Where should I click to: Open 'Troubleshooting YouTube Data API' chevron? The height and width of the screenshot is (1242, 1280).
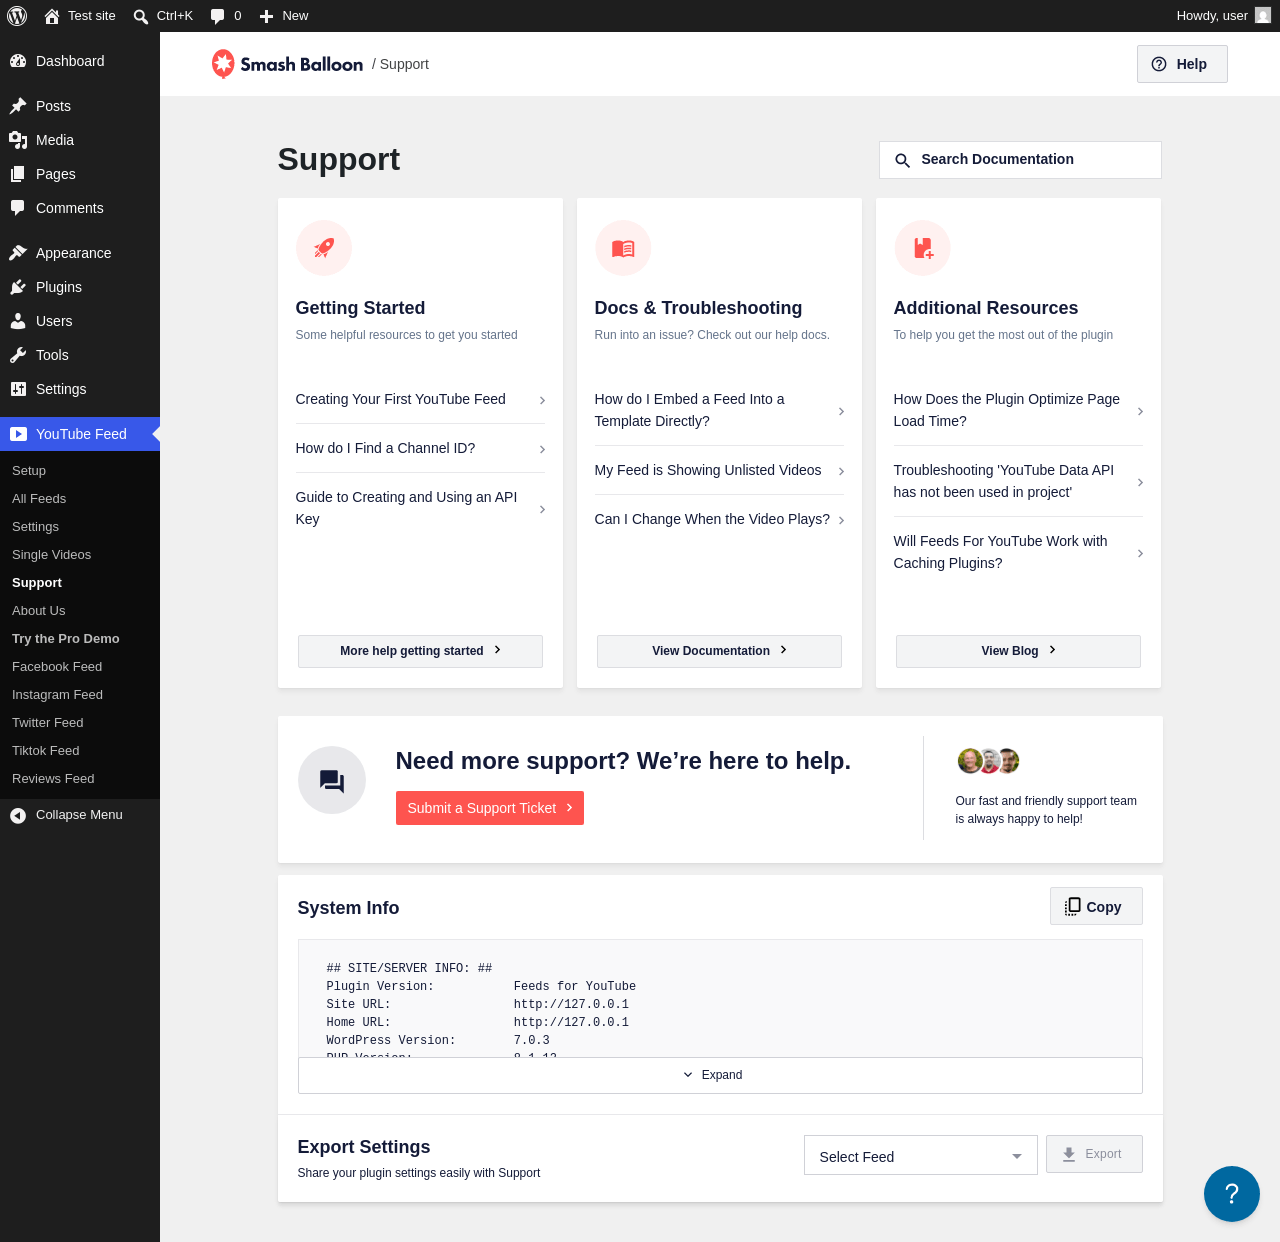(1140, 482)
